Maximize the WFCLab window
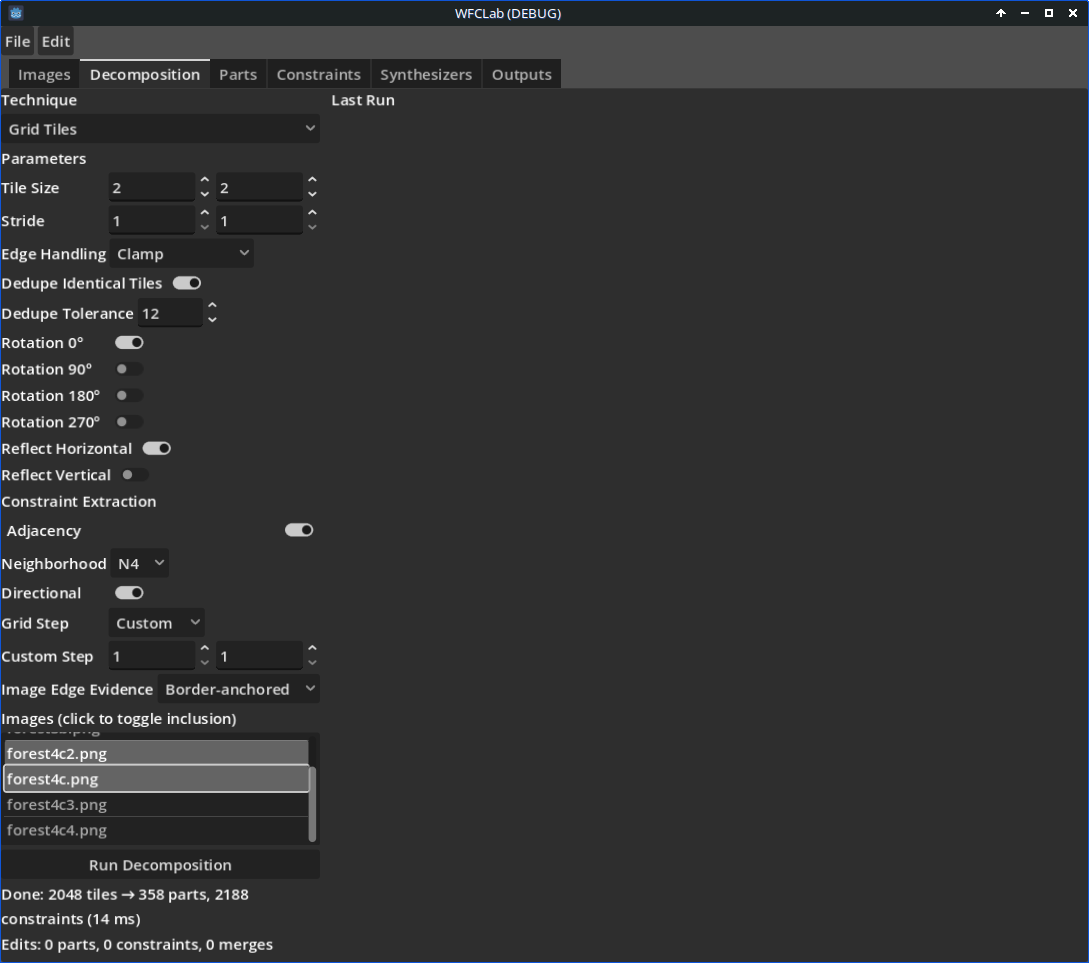Image resolution: width=1089 pixels, height=963 pixels. pyautogui.click(x=1049, y=13)
